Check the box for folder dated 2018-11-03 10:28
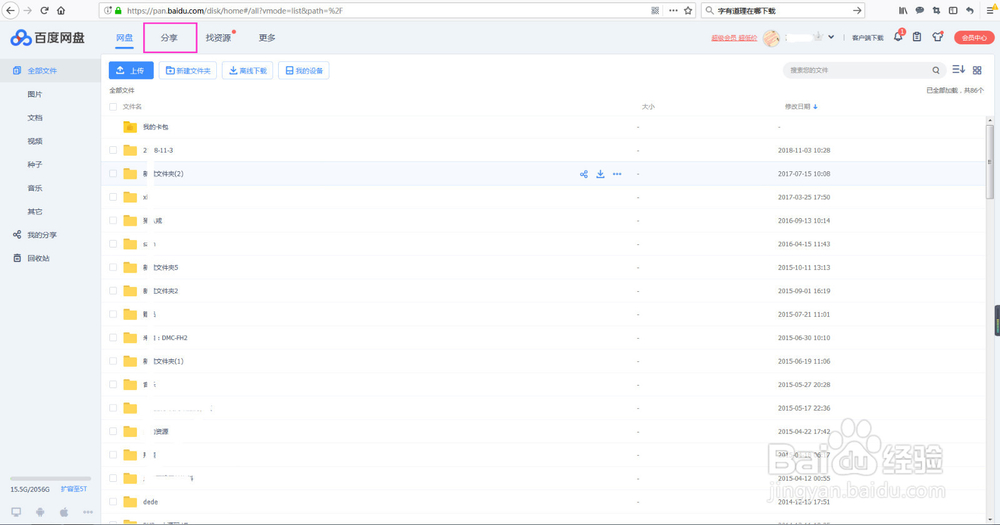1000x525 pixels. click(x=113, y=151)
